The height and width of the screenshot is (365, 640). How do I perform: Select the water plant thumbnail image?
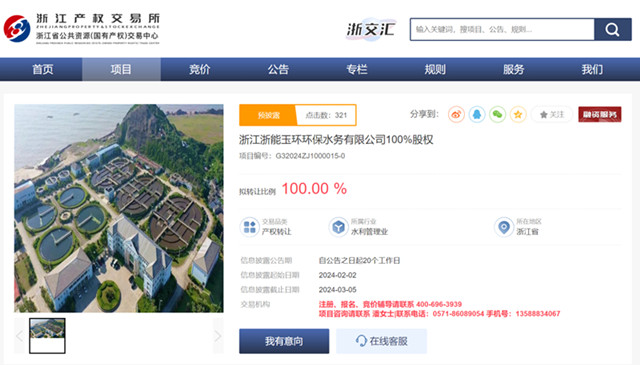47,336
